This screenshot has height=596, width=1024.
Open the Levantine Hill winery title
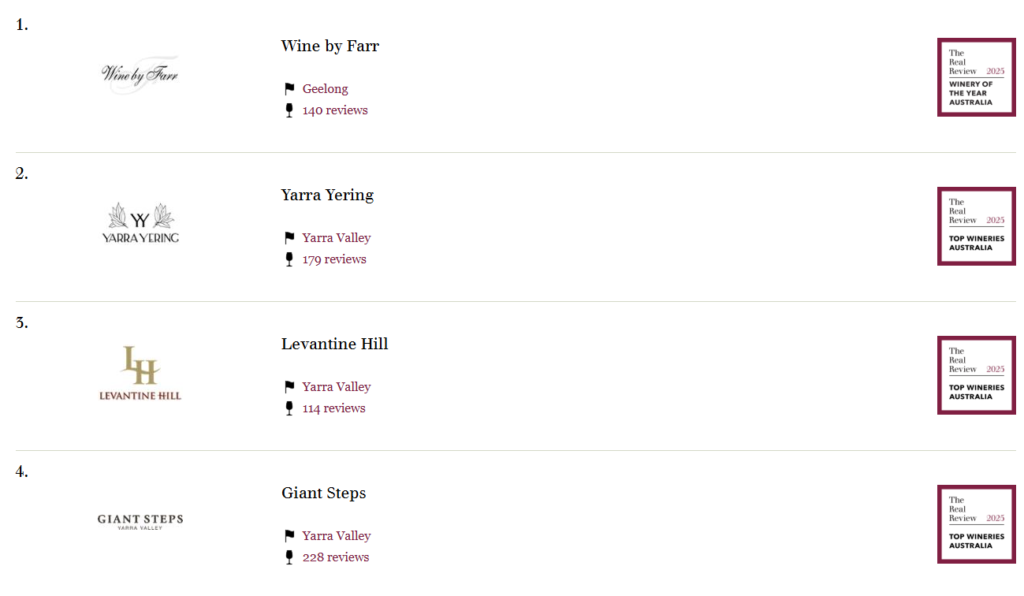coord(334,344)
